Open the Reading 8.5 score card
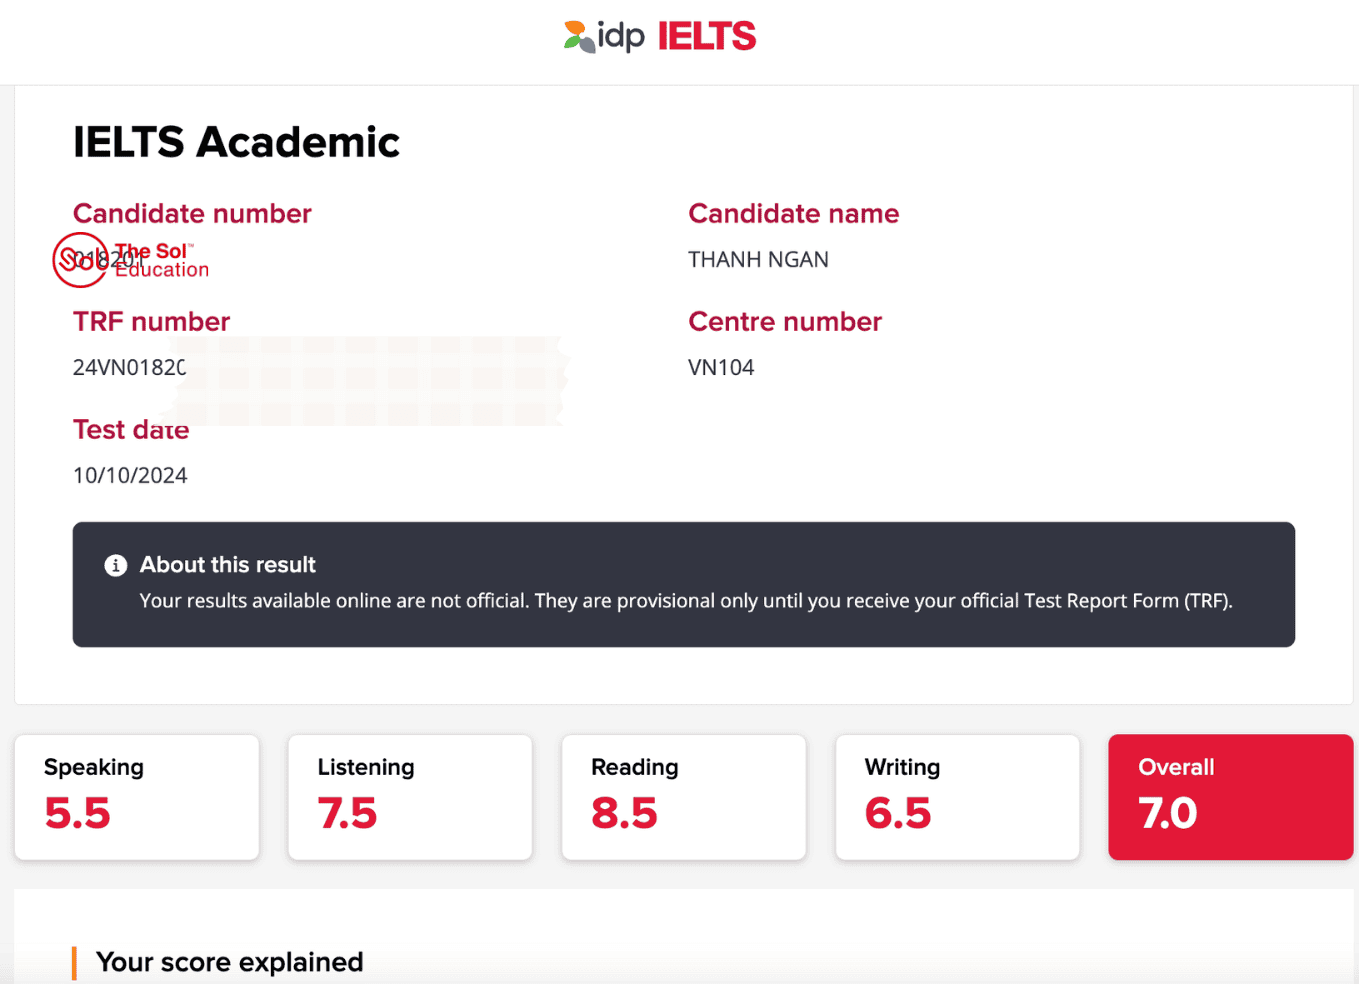The image size is (1359, 984). [684, 797]
